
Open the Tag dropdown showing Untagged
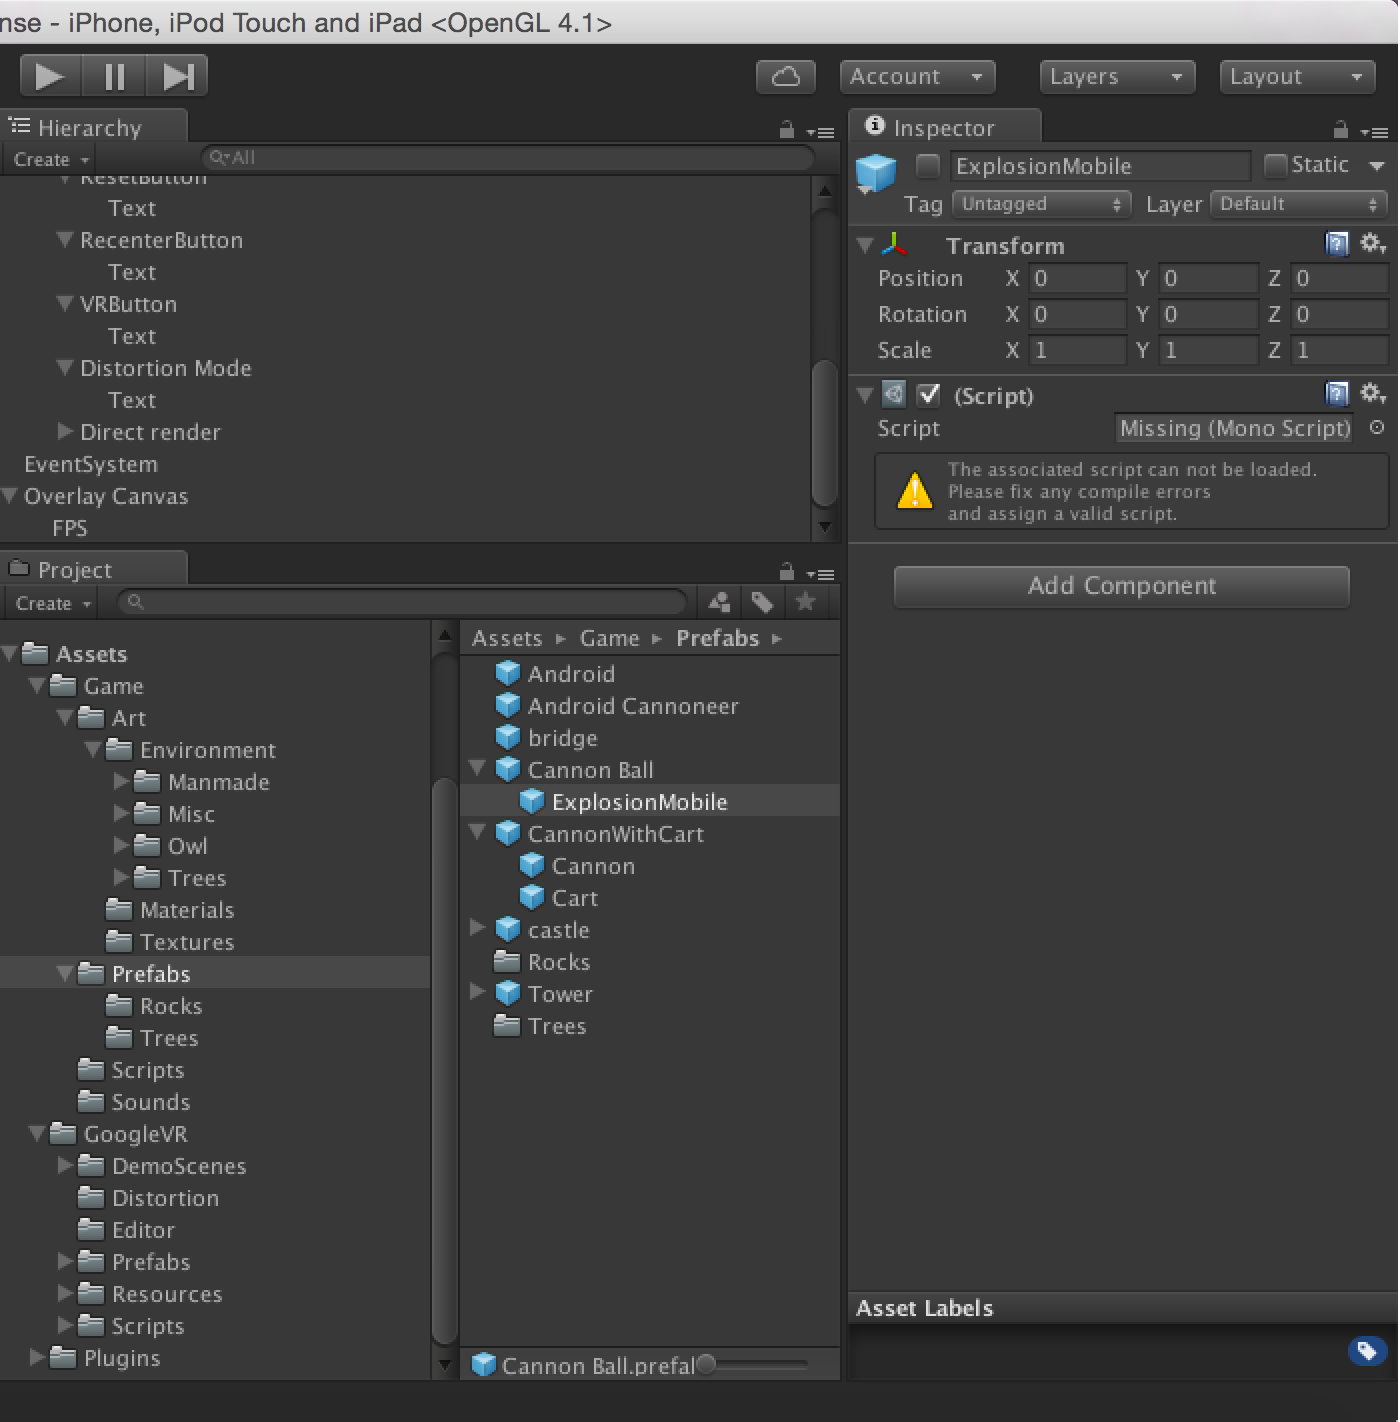coord(1041,204)
